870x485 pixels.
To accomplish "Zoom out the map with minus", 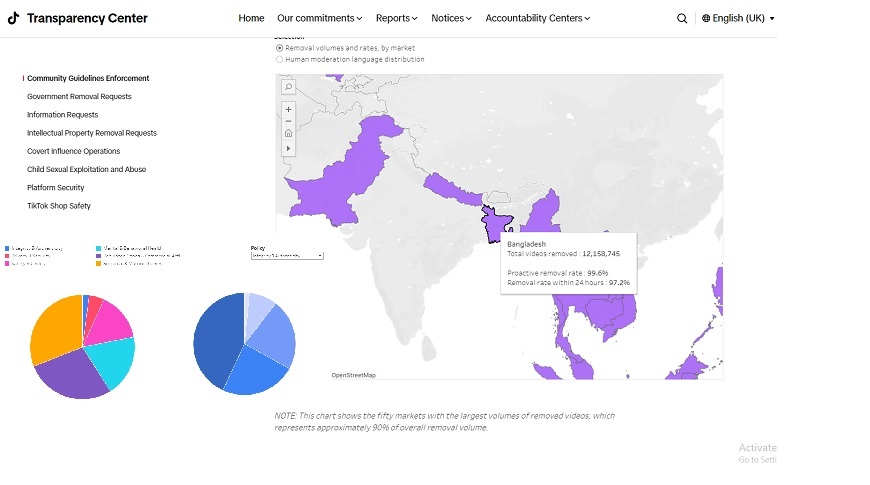I will (x=288, y=121).
